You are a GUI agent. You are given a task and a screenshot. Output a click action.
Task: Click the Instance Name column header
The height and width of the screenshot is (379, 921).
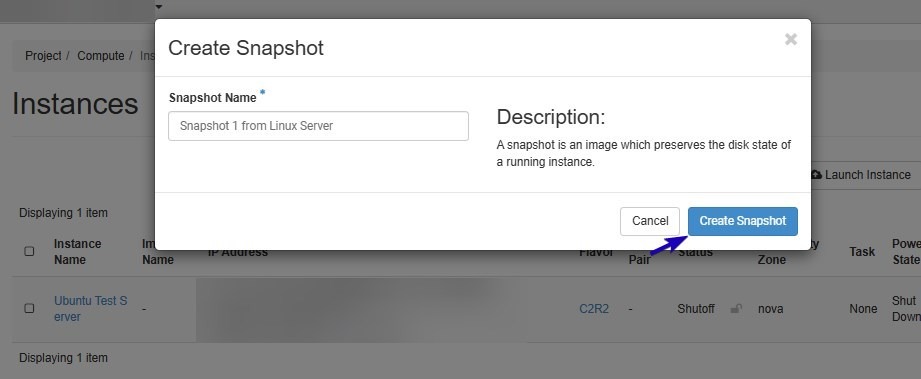coord(78,251)
